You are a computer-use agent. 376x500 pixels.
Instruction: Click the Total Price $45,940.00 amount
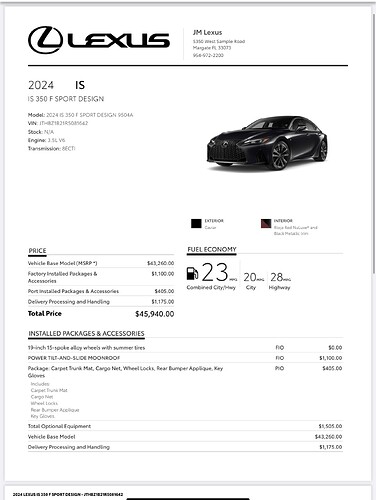tap(154, 314)
